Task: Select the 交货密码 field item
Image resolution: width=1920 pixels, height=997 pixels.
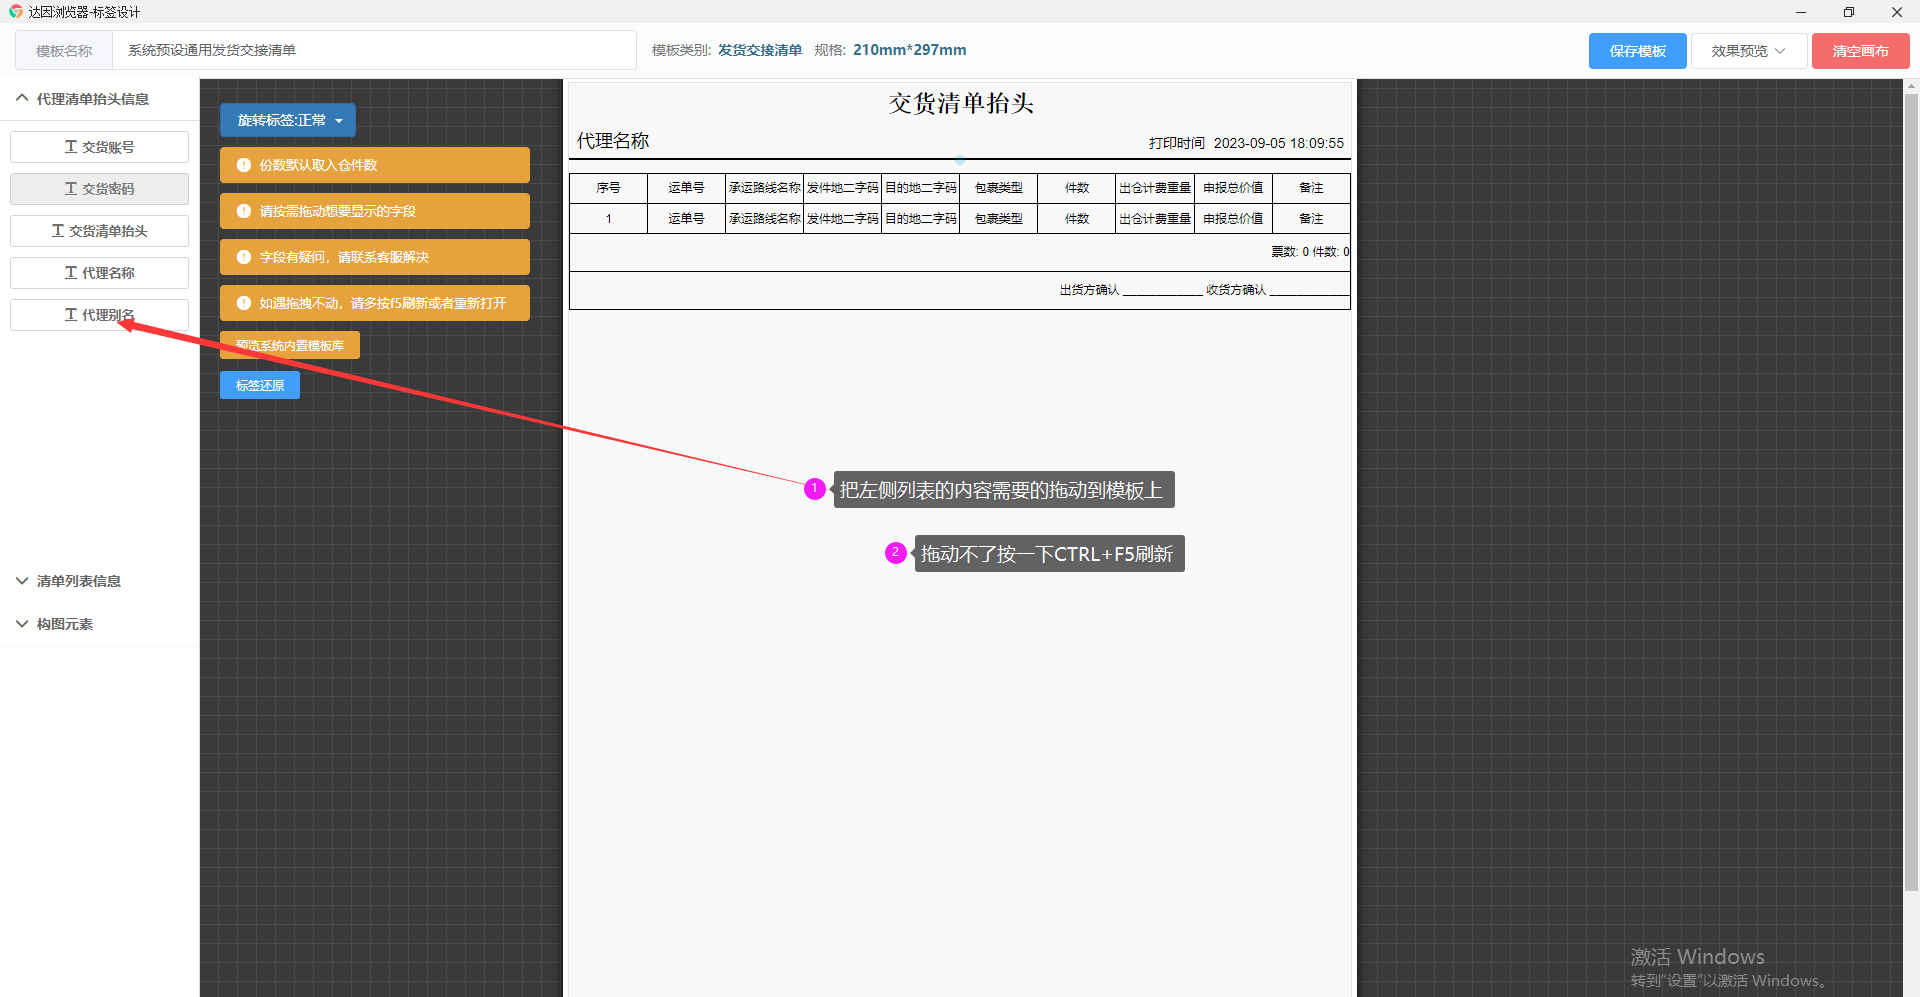Action: 99,189
